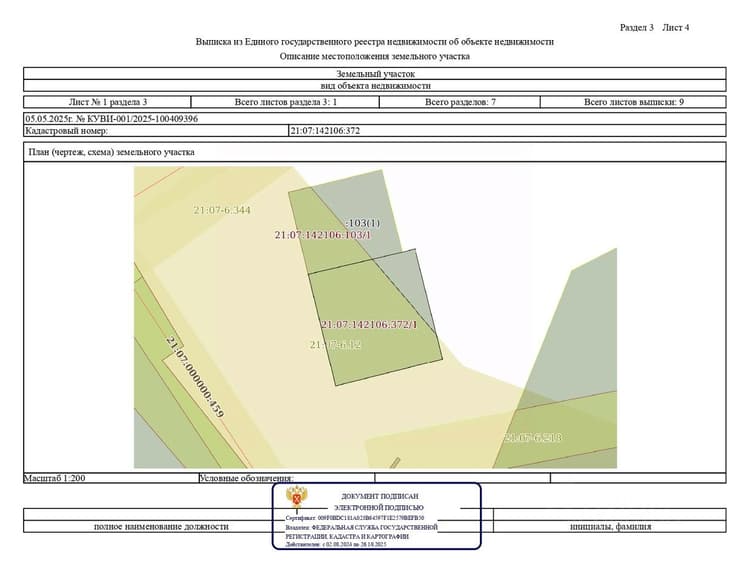The width and height of the screenshot is (750, 580).
Task: Click the :103(1) label on plan
Action: point(363,223)
